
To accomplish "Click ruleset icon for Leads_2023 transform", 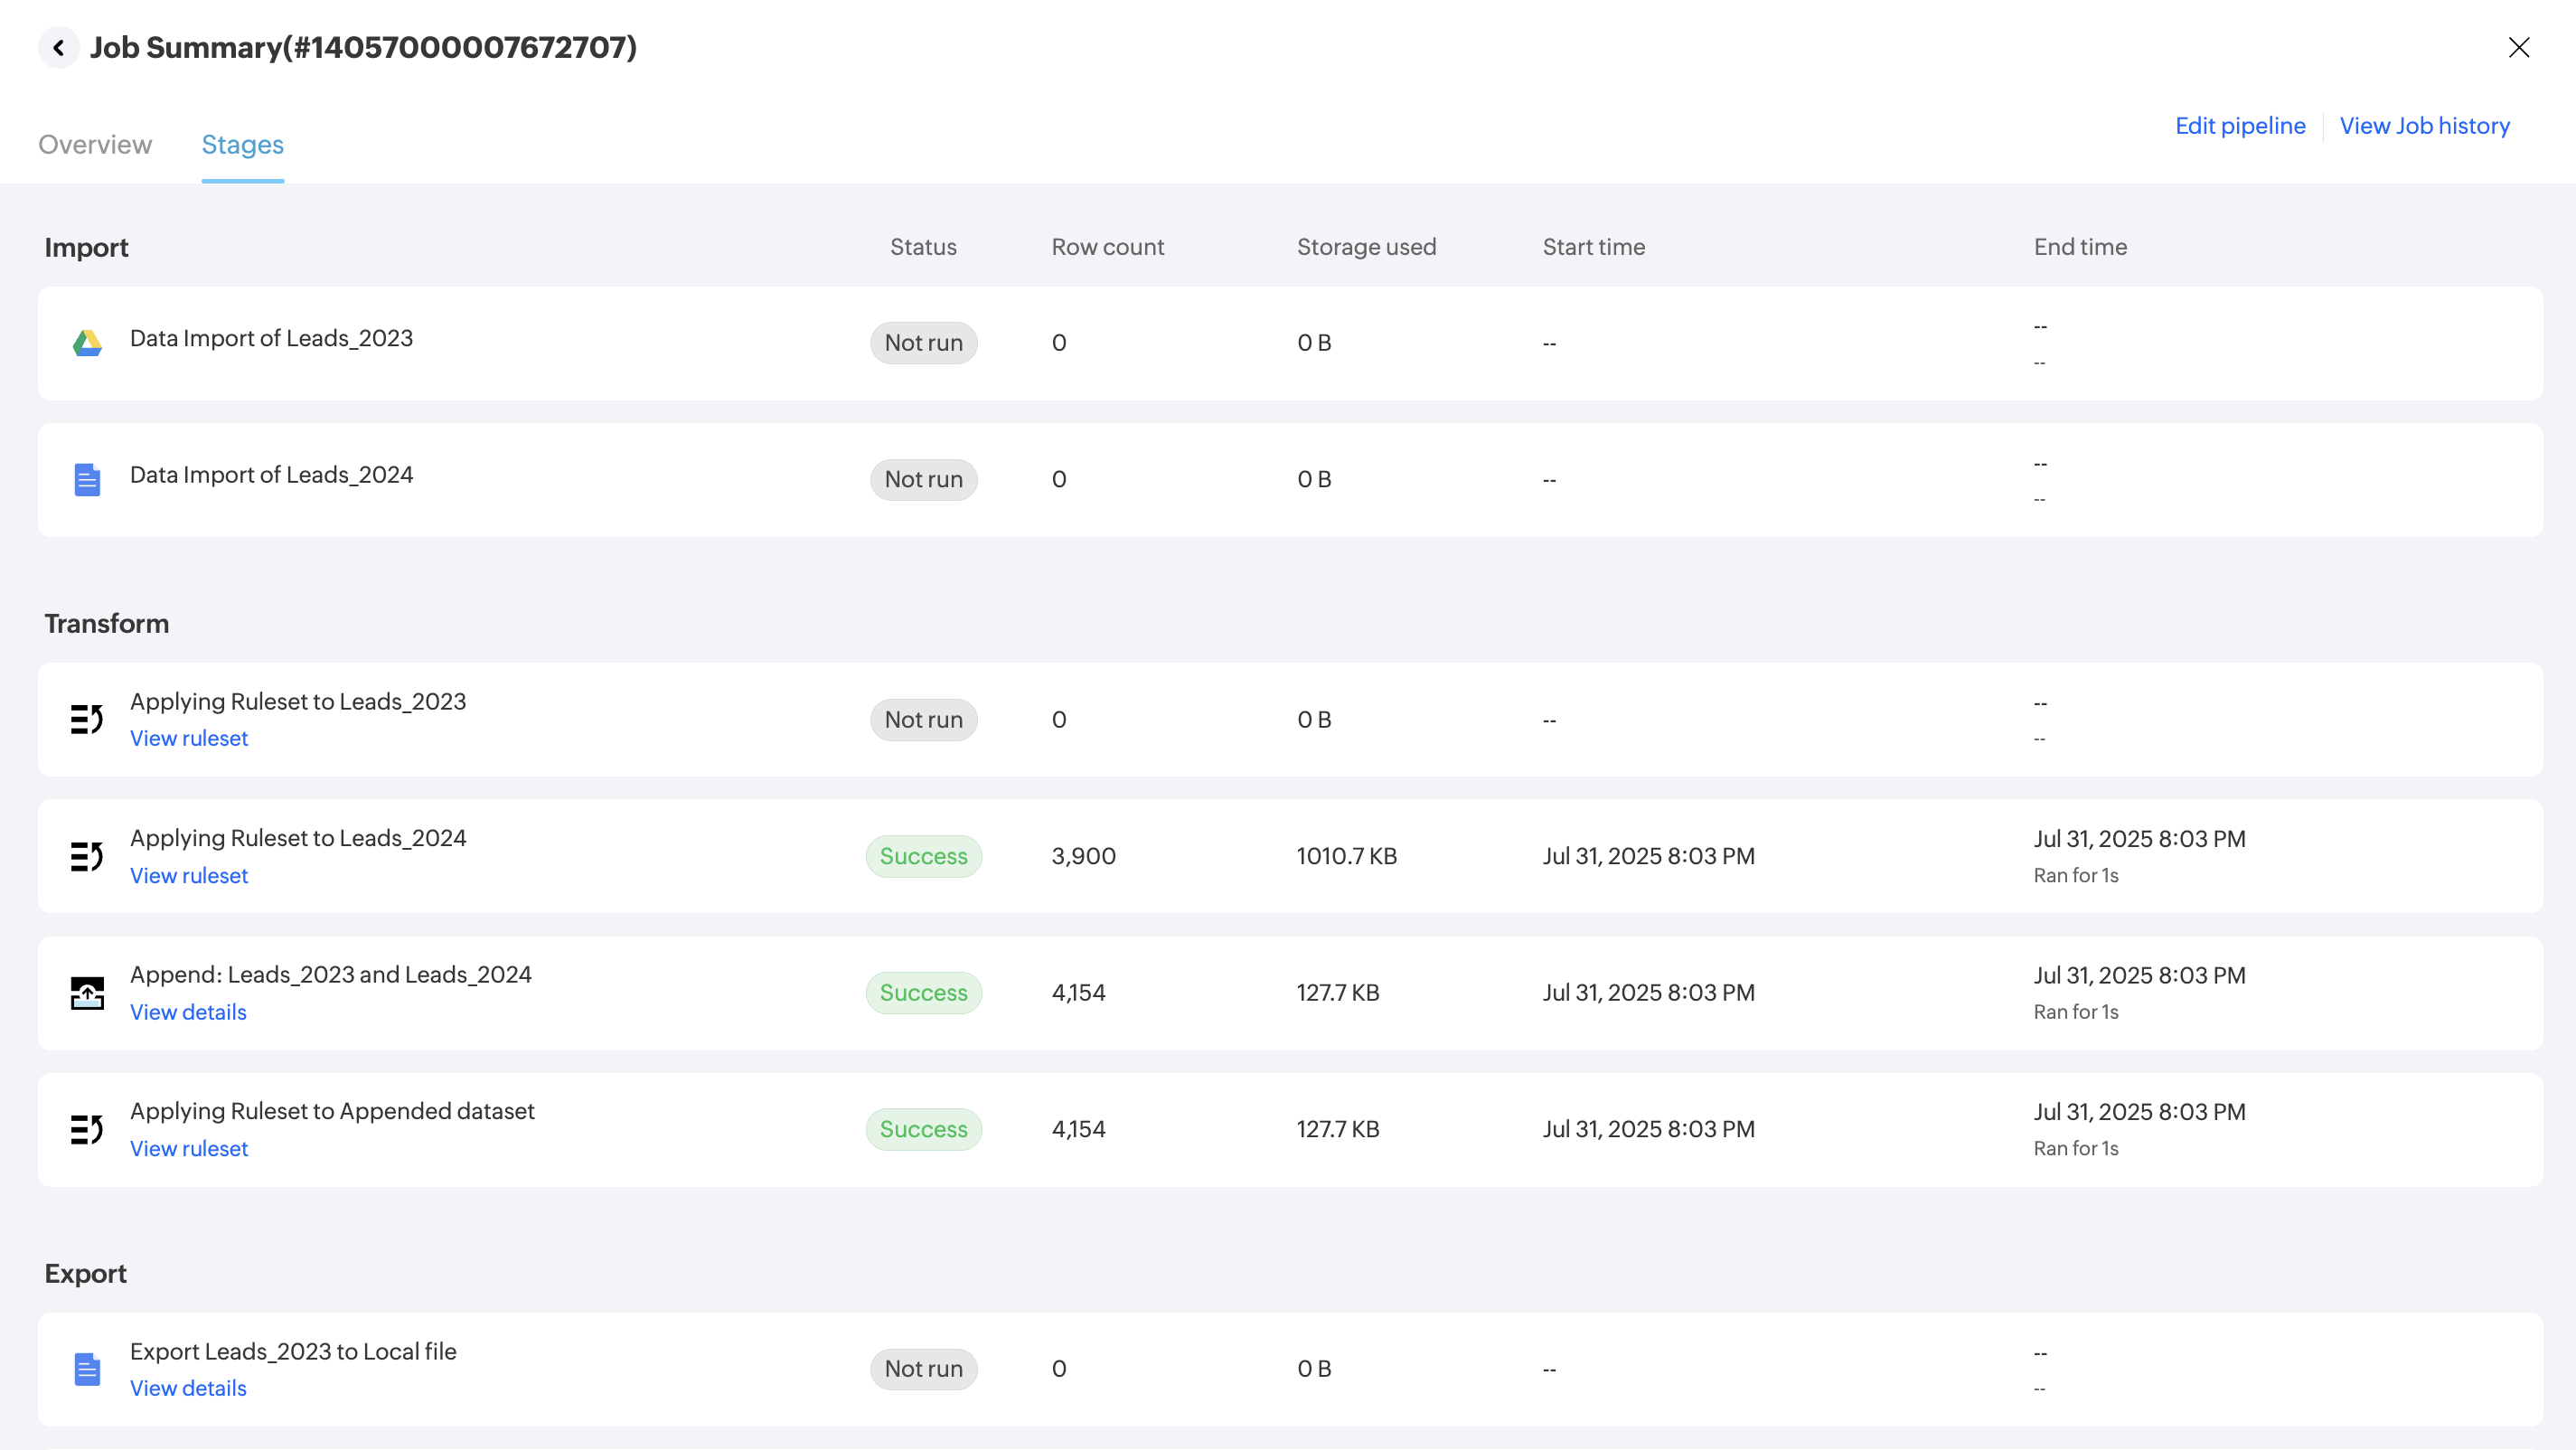I will click(x=87, y=719).
